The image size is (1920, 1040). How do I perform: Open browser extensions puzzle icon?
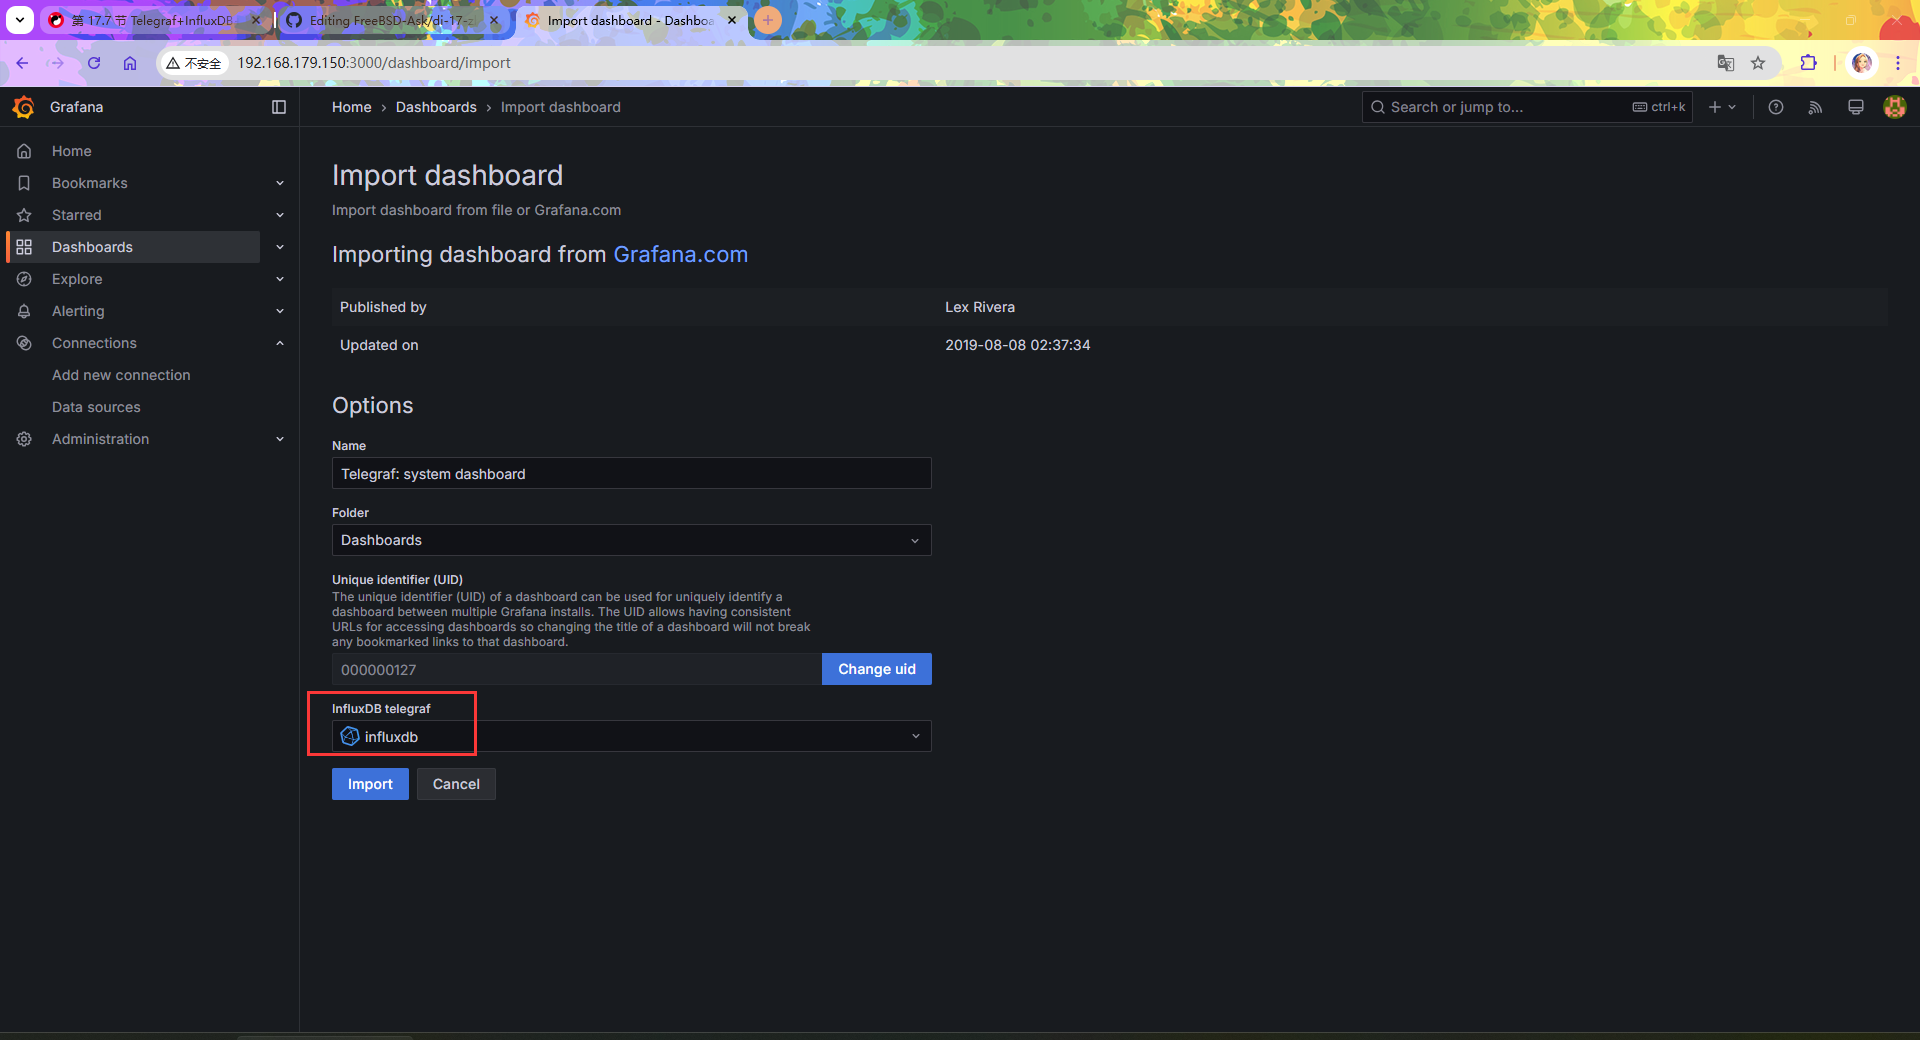pyautogui.click(x=1808, y=63)
